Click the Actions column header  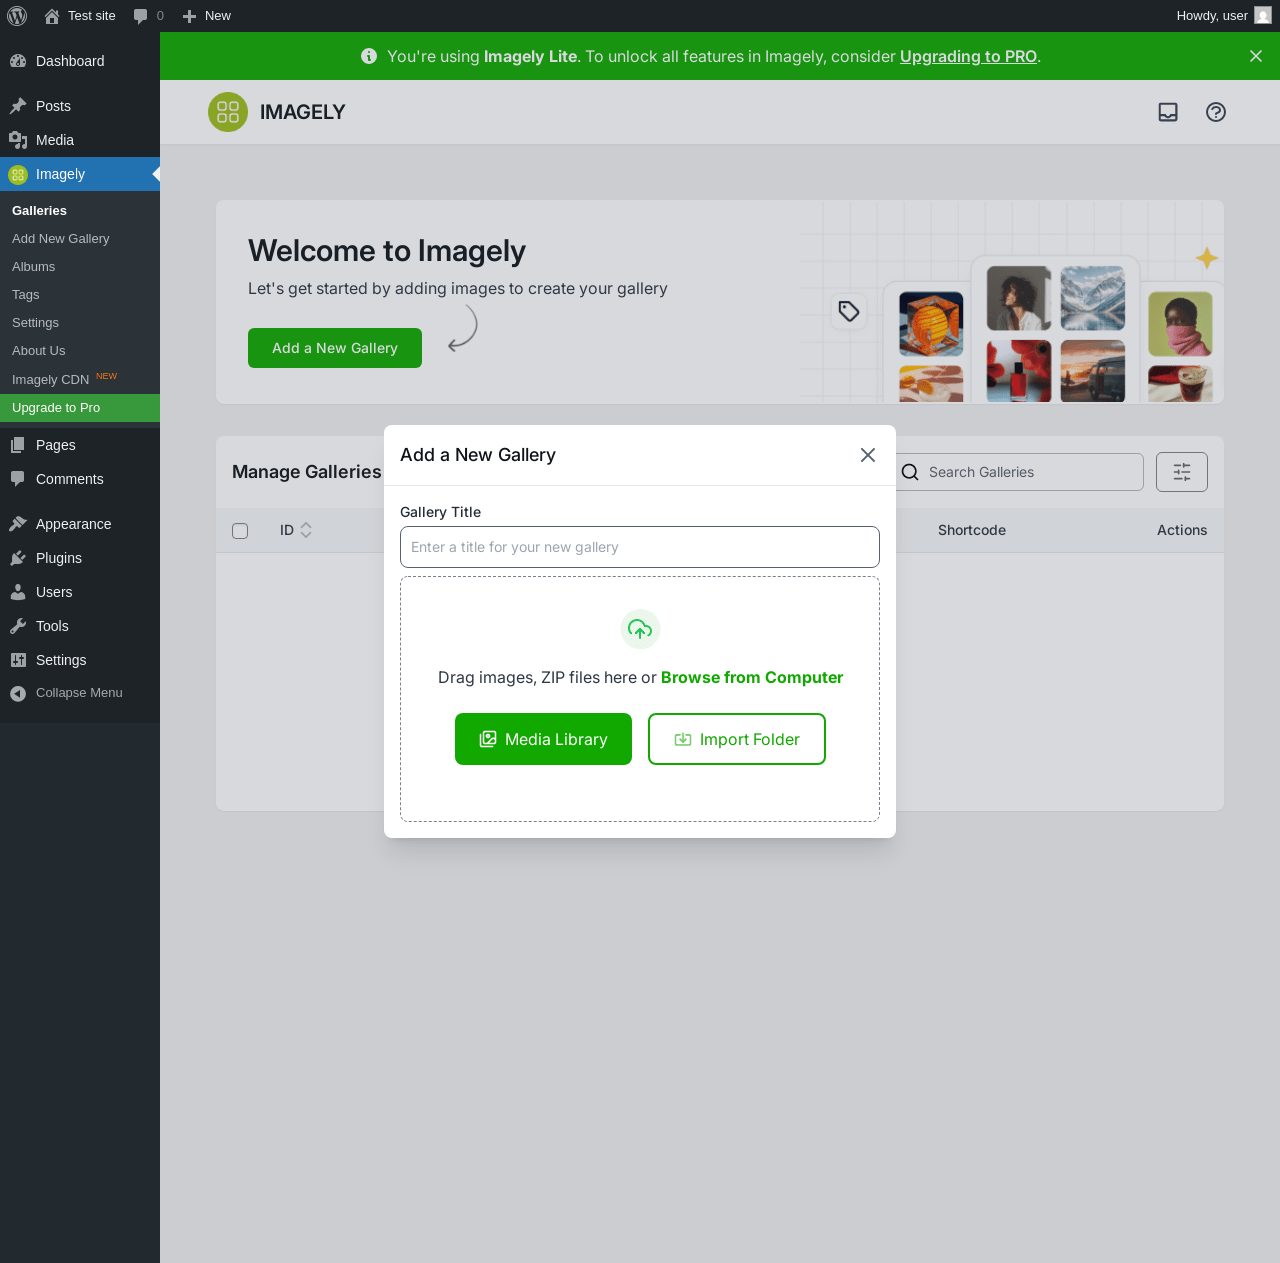pos(1182,530)
